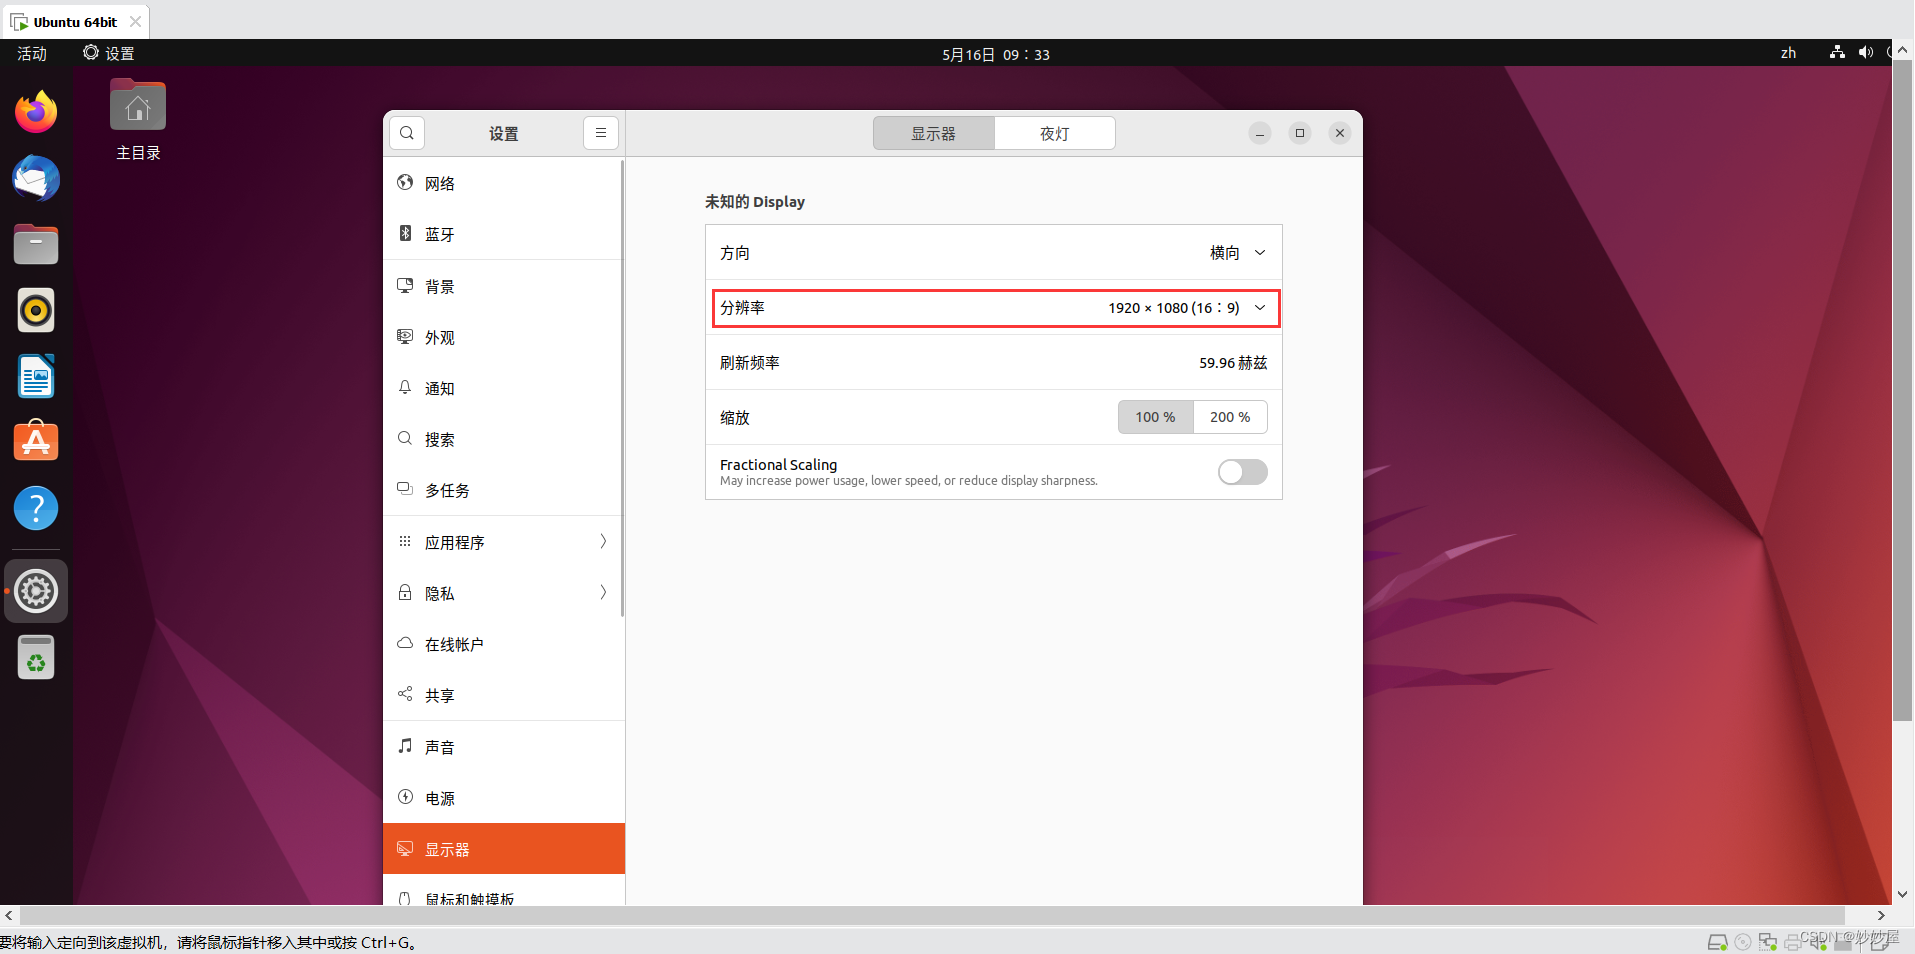Close the Settings window
Screen dimensions: 1915x954
pyautogui.click(x=1340, y=133)
